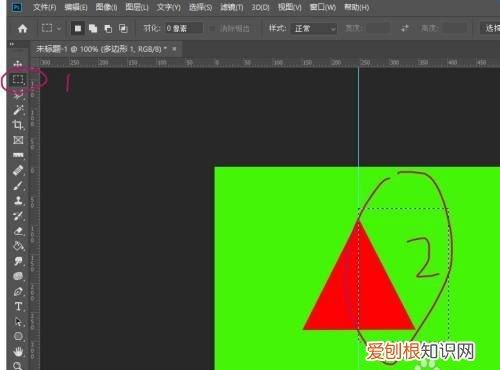Select the Lasso tool

point(18,95)
